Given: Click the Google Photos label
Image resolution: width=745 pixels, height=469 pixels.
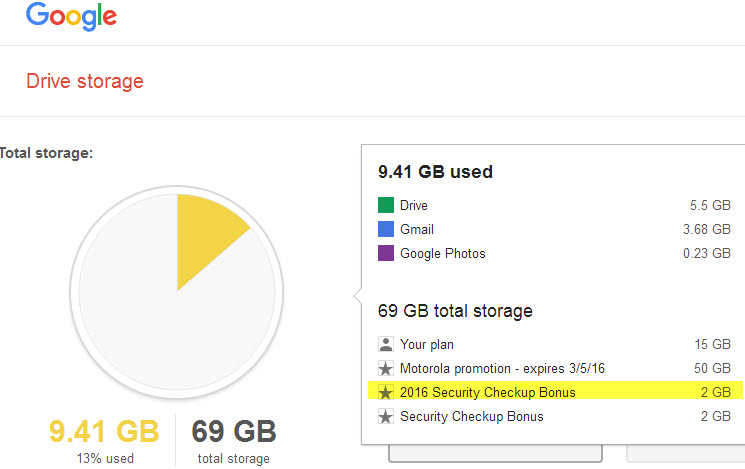Looking at the screenshot, I should 443,253.
